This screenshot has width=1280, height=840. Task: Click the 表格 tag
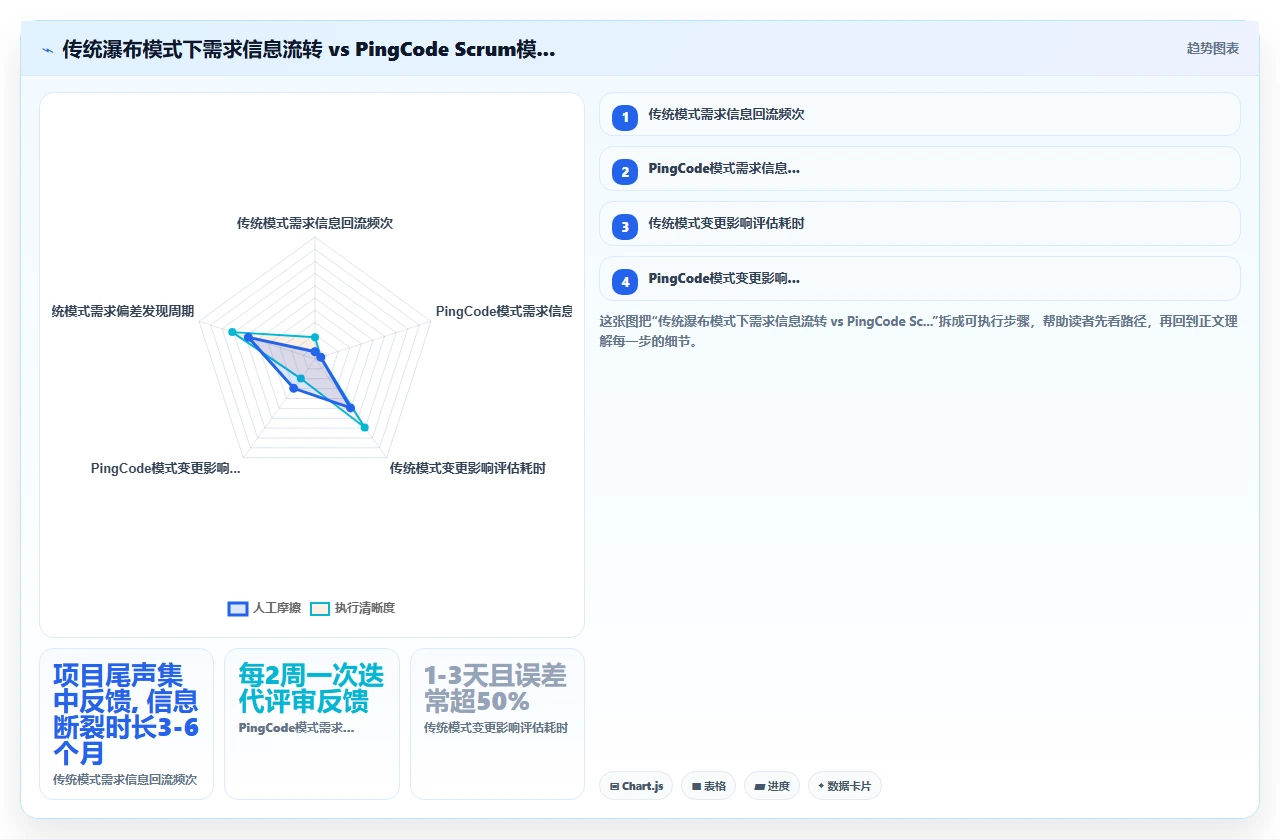(708, 786)
